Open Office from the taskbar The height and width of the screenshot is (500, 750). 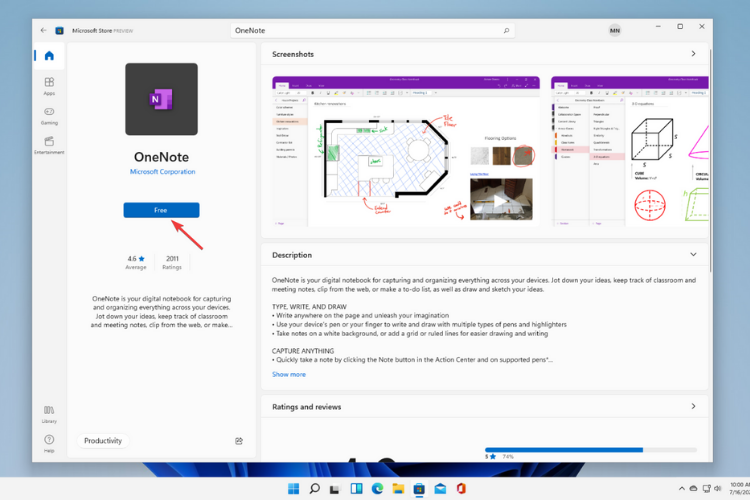pos(461,489)
